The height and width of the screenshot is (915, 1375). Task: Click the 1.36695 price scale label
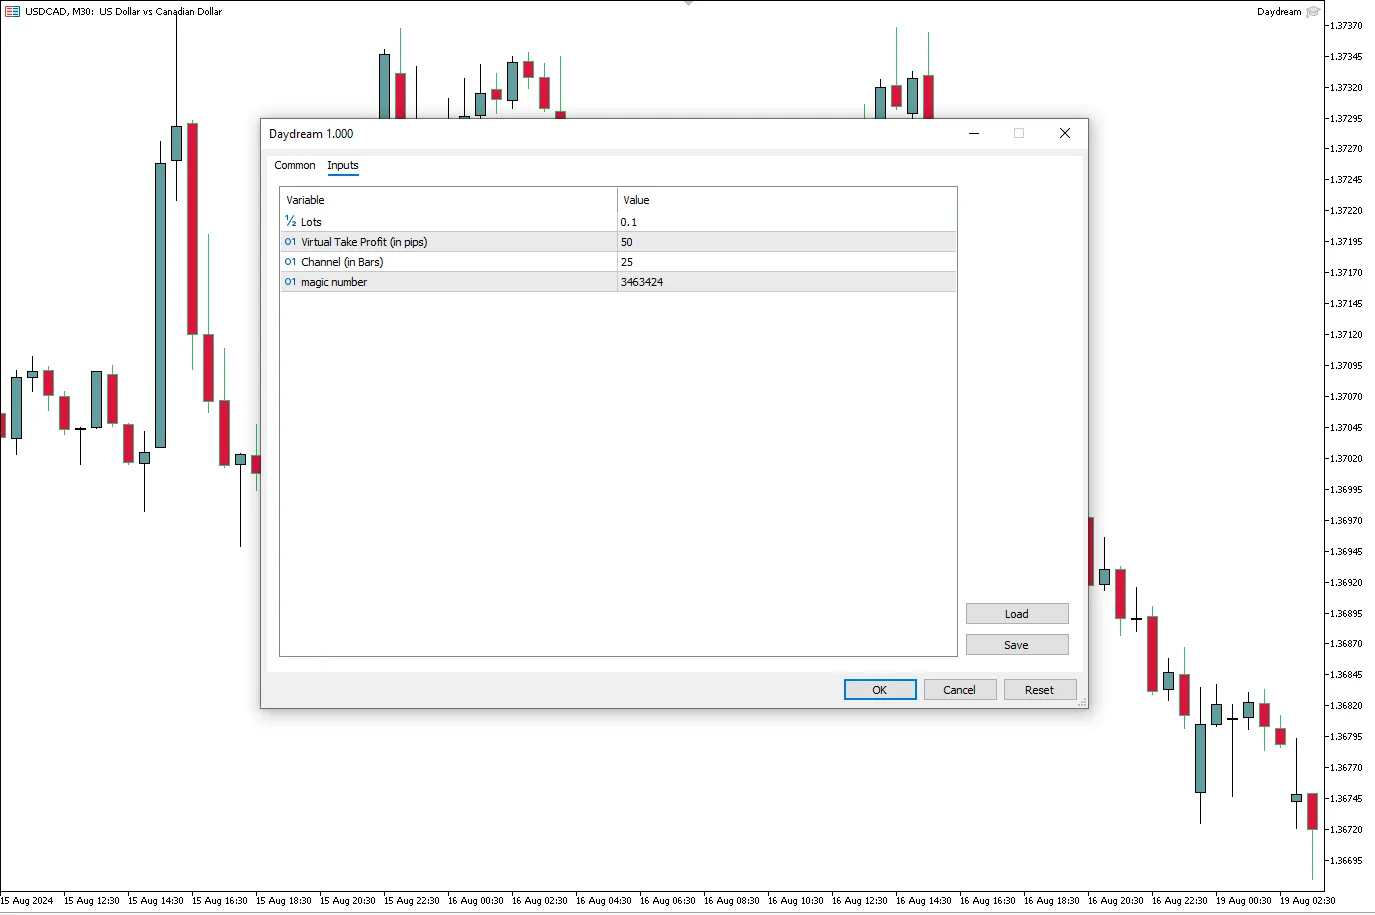click(1346, 860)
